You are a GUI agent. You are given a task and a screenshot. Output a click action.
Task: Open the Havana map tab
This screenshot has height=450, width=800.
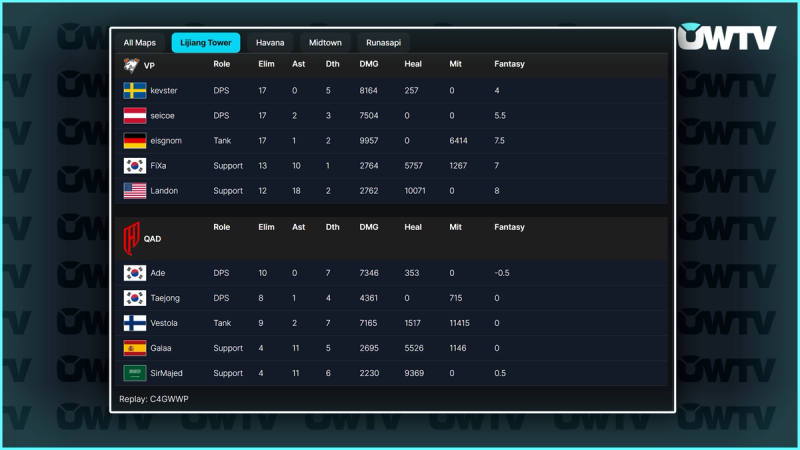(270, 43)
